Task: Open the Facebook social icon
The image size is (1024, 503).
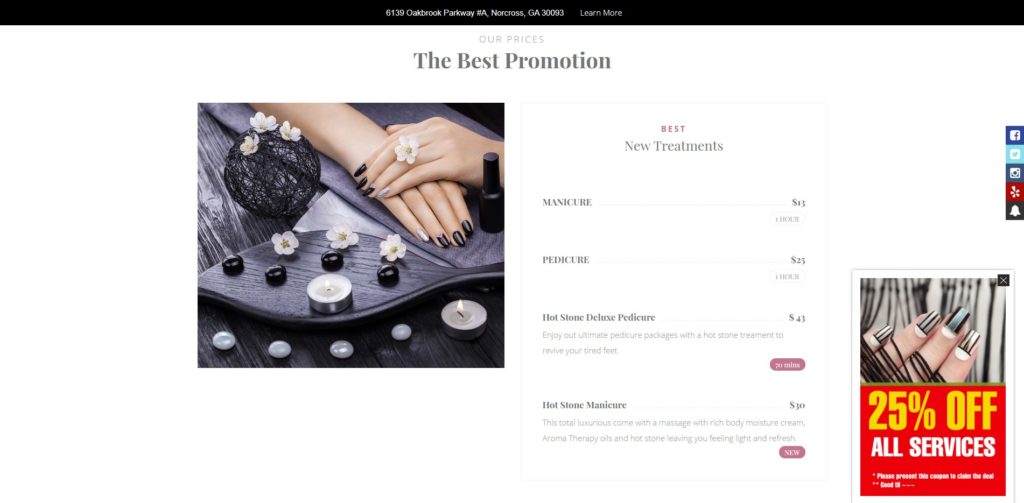Action: [x=1014, y=135]
